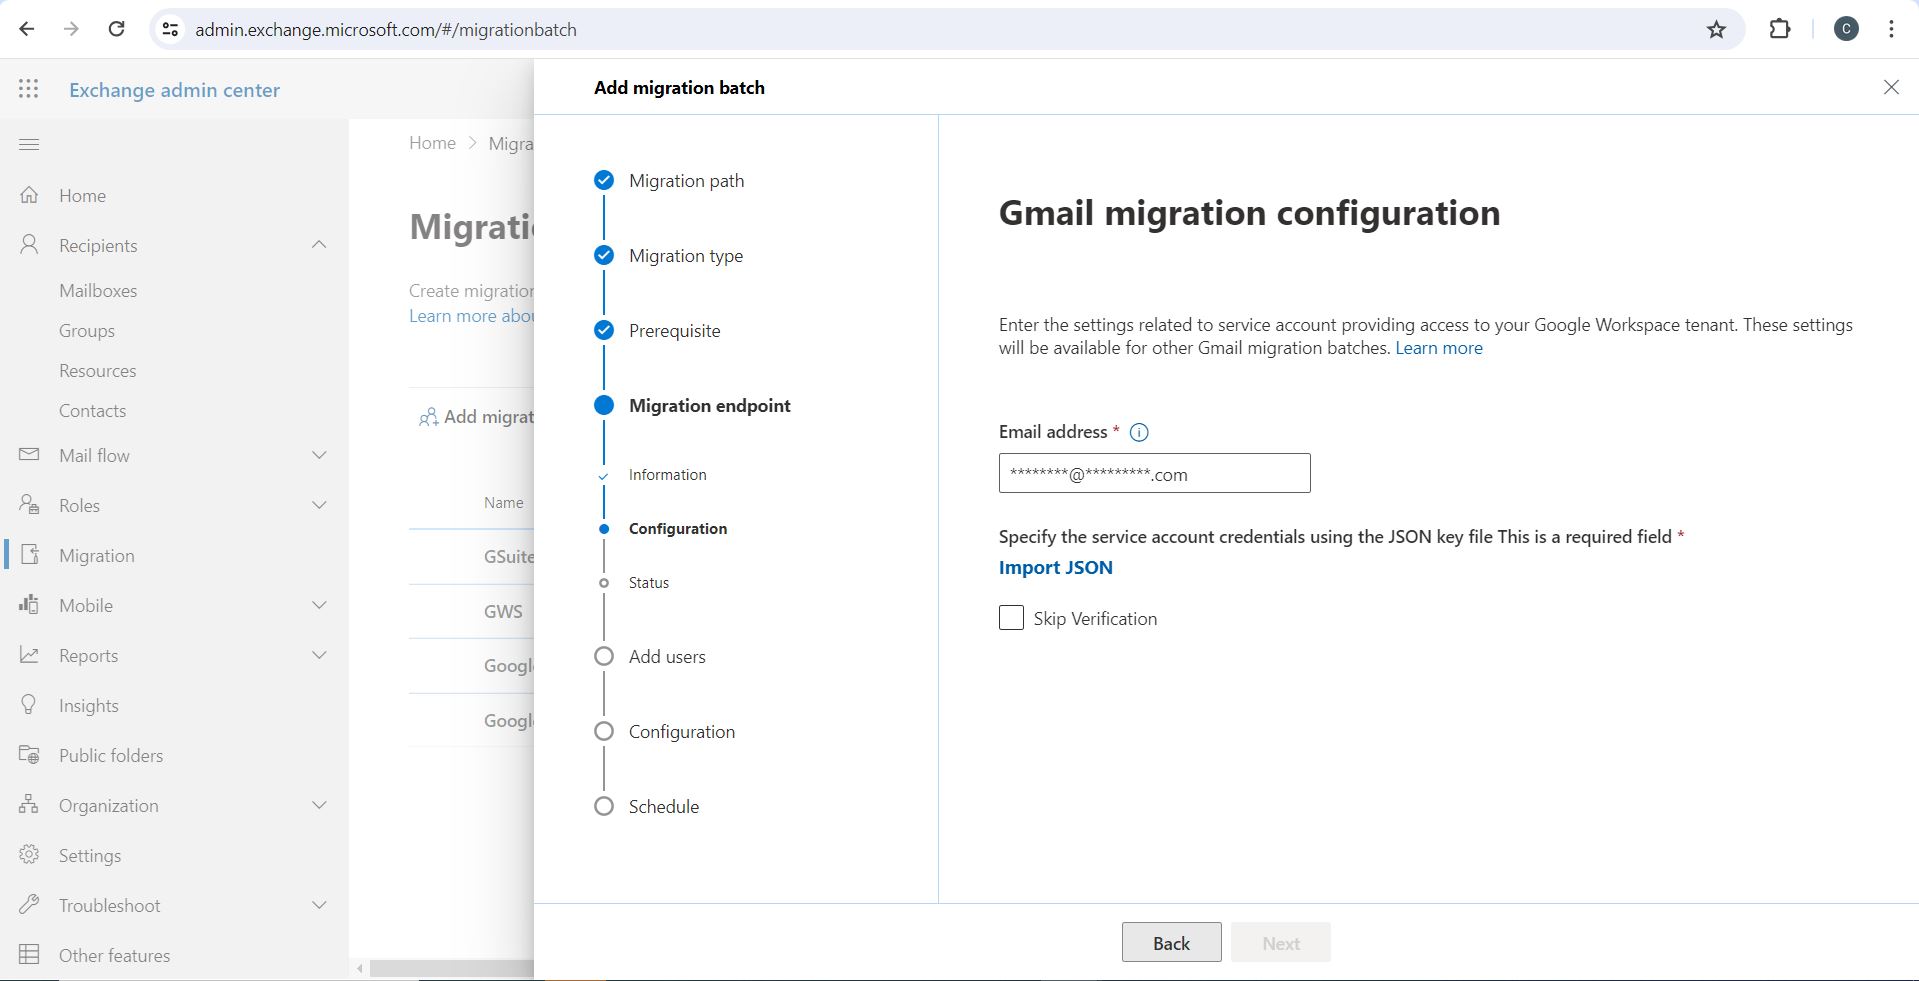Screen dimensions: 1919x981
Task: Open Chrome profile avatar icon
Action: tap(1846, 30)
